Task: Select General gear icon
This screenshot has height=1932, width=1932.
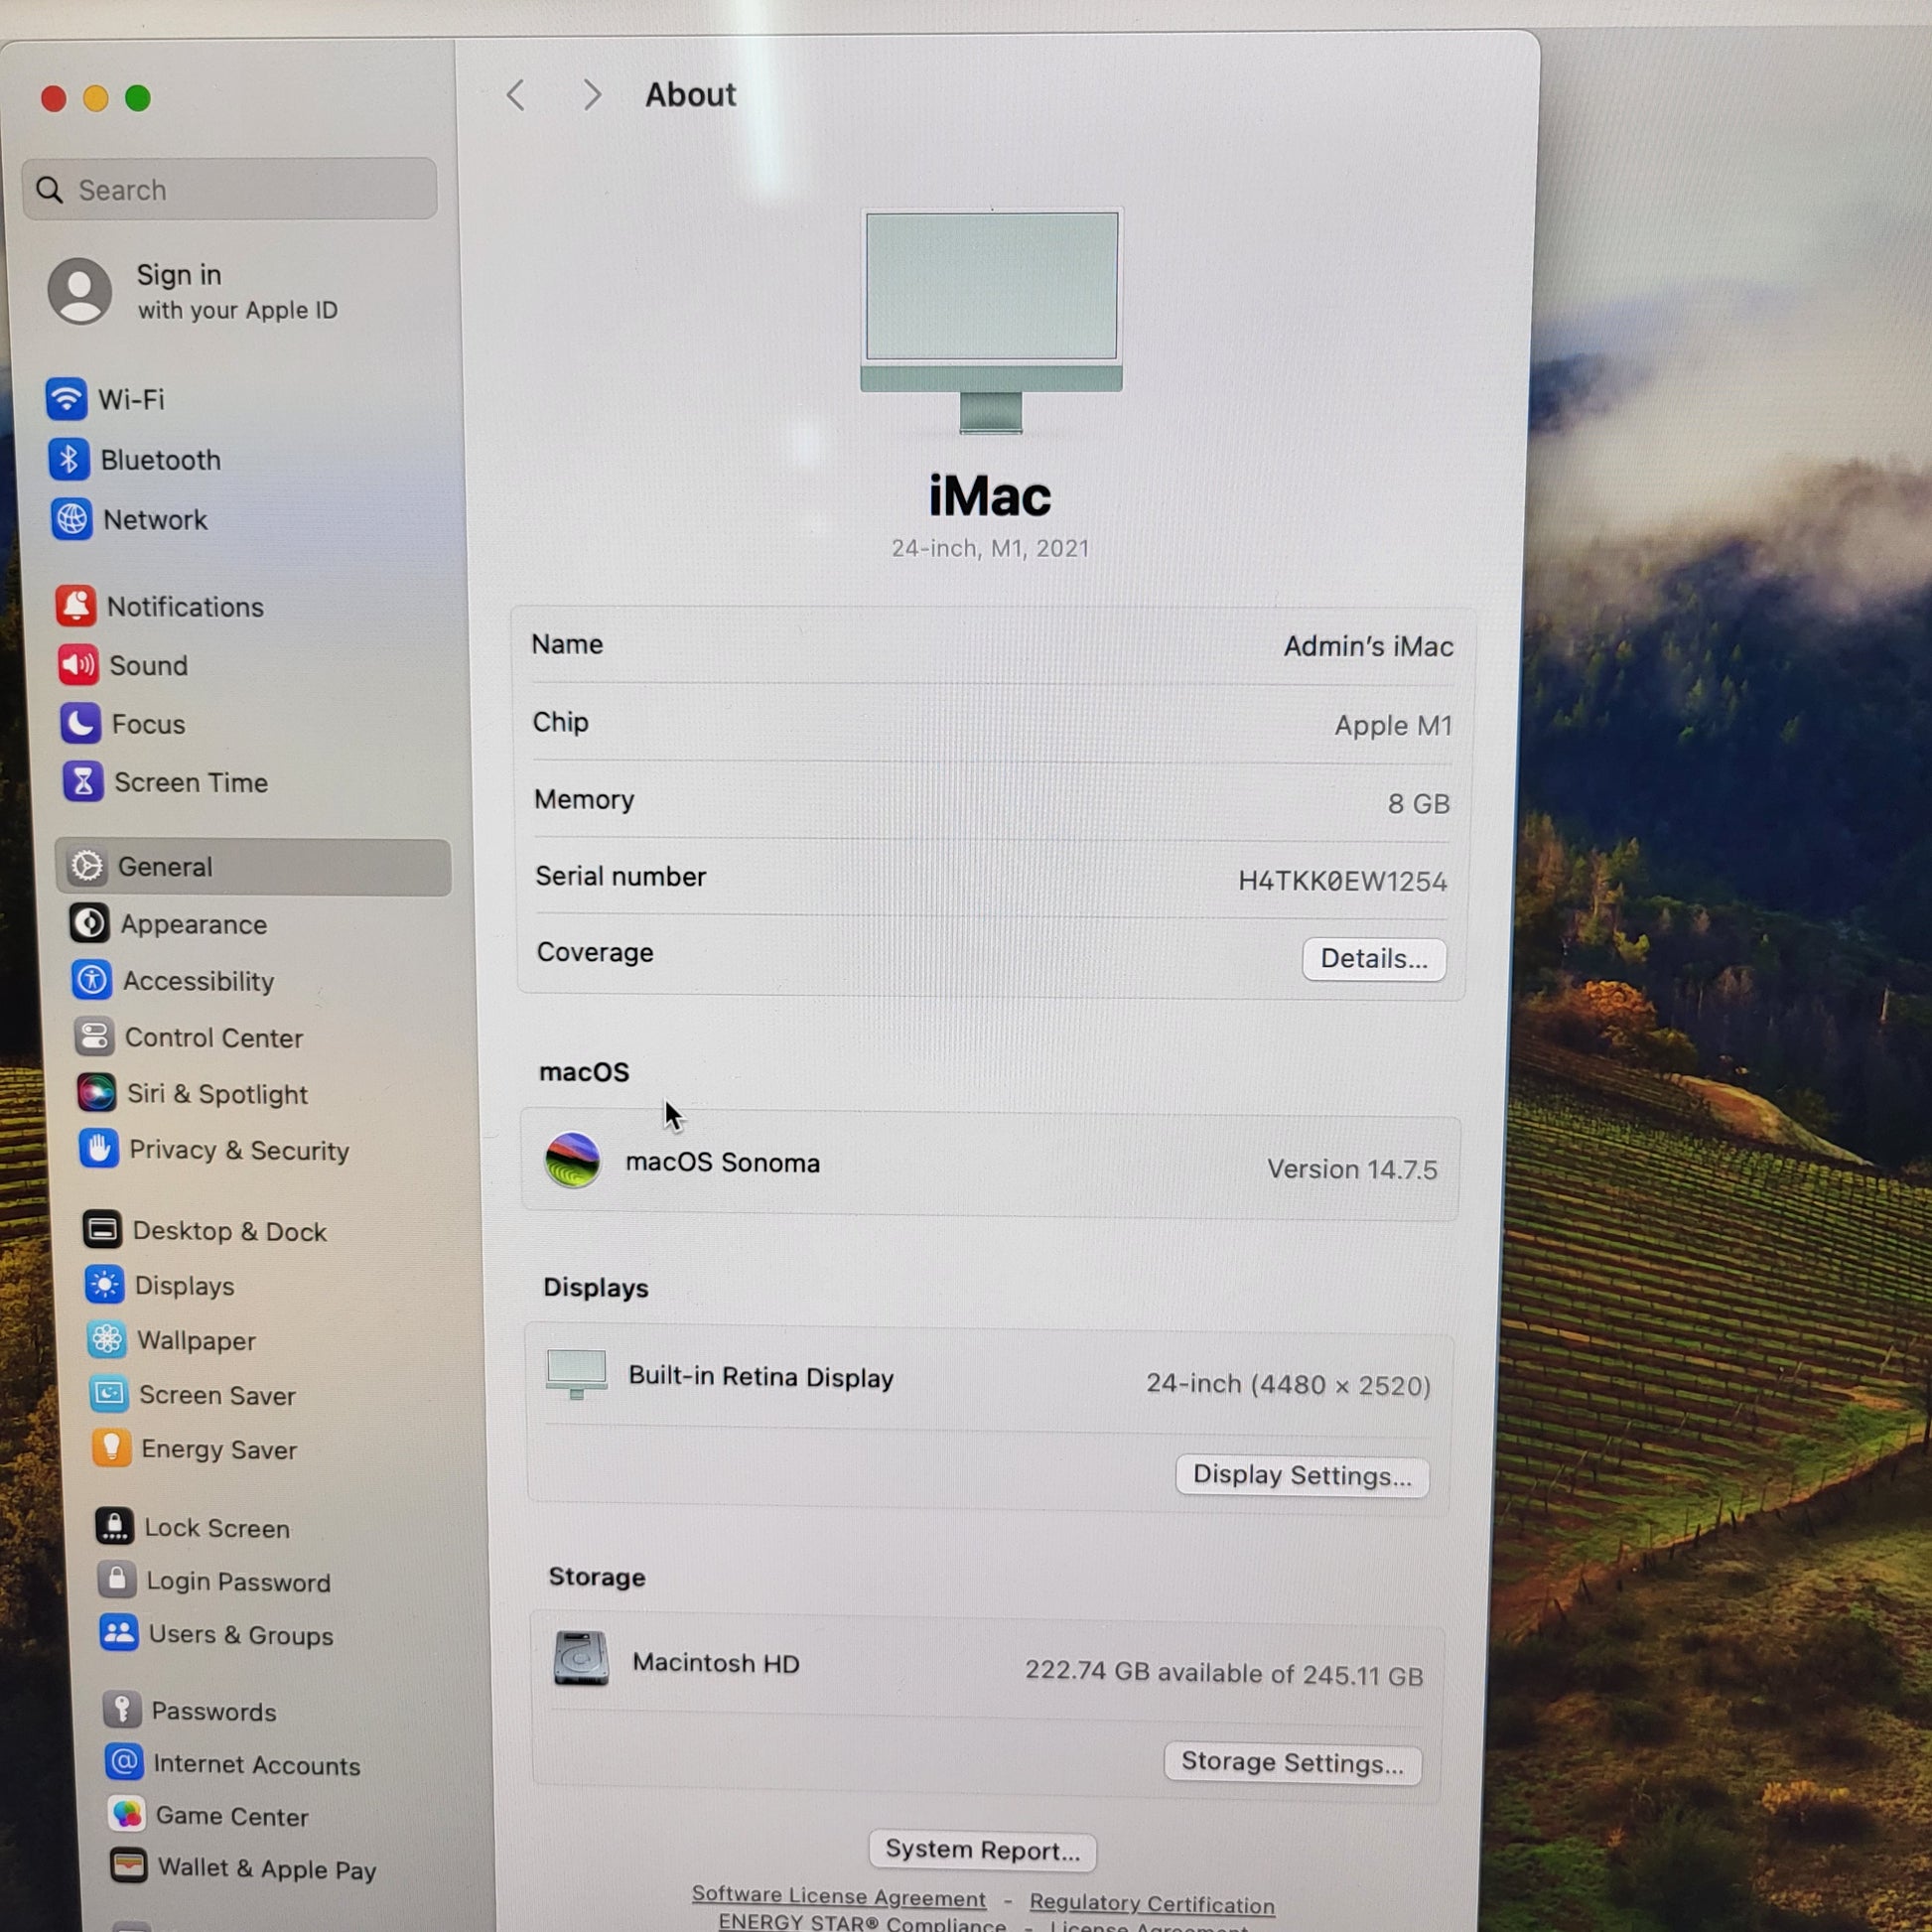Action: tap(87, 866)
